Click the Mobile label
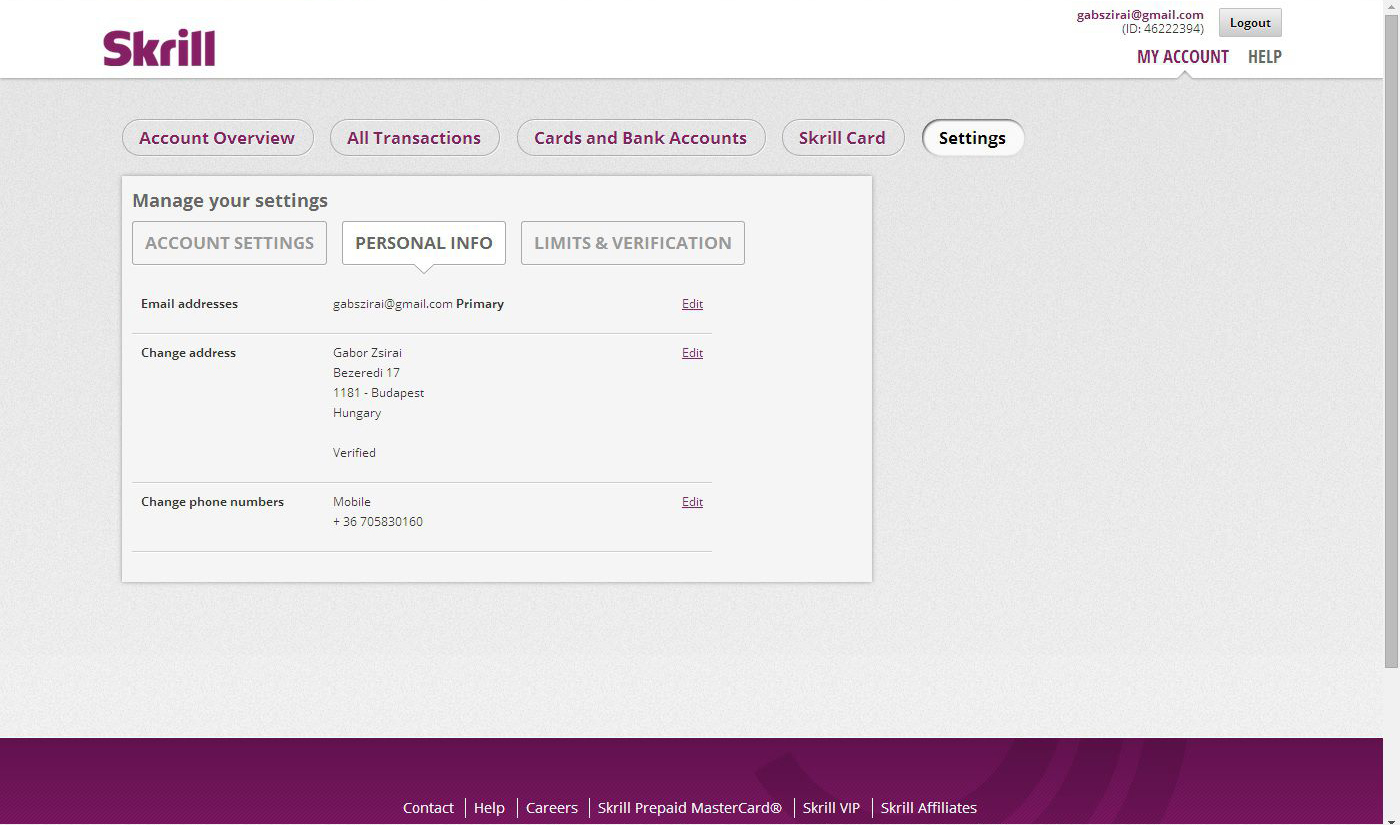Image resolution: width=1400 pixels, height=825 pixels. pos(352,502)
